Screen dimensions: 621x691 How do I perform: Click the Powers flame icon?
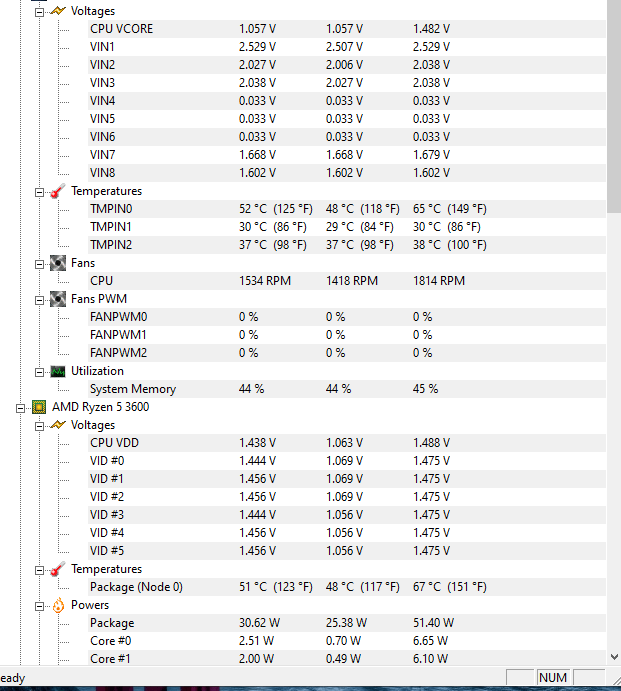click(58, 605)
